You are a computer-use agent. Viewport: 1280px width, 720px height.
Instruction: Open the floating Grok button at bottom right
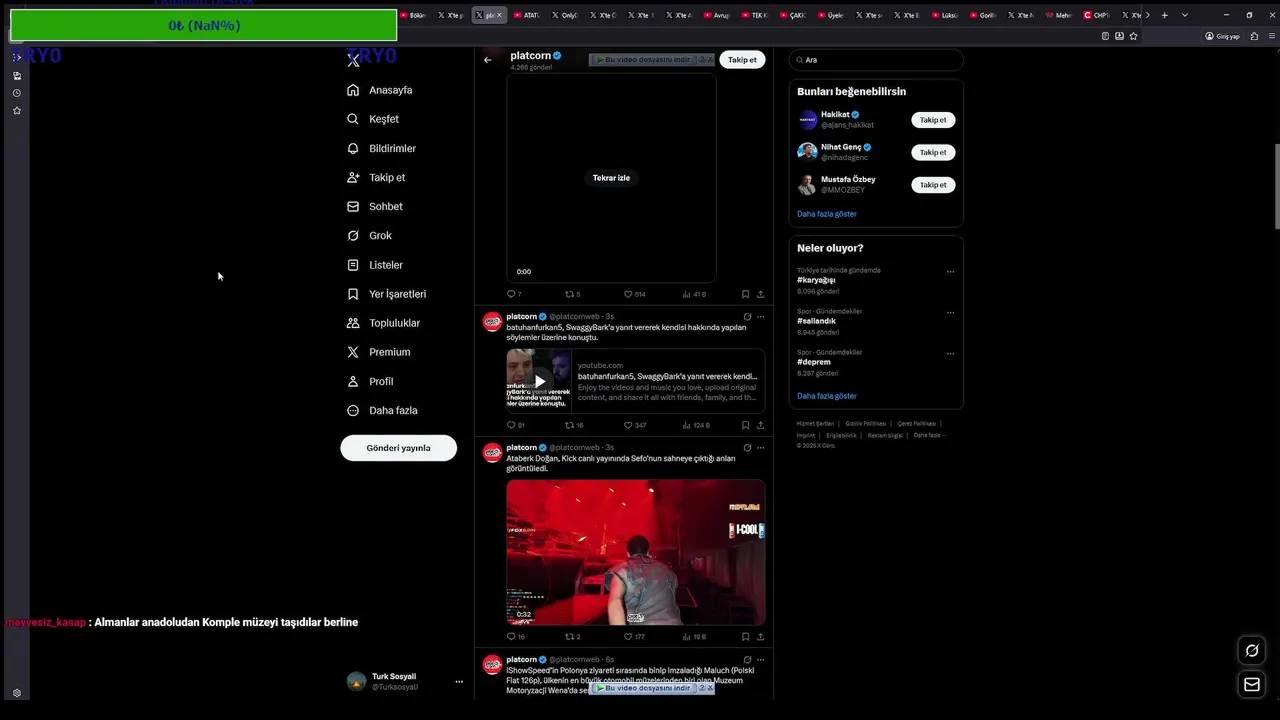(1251, 651)
